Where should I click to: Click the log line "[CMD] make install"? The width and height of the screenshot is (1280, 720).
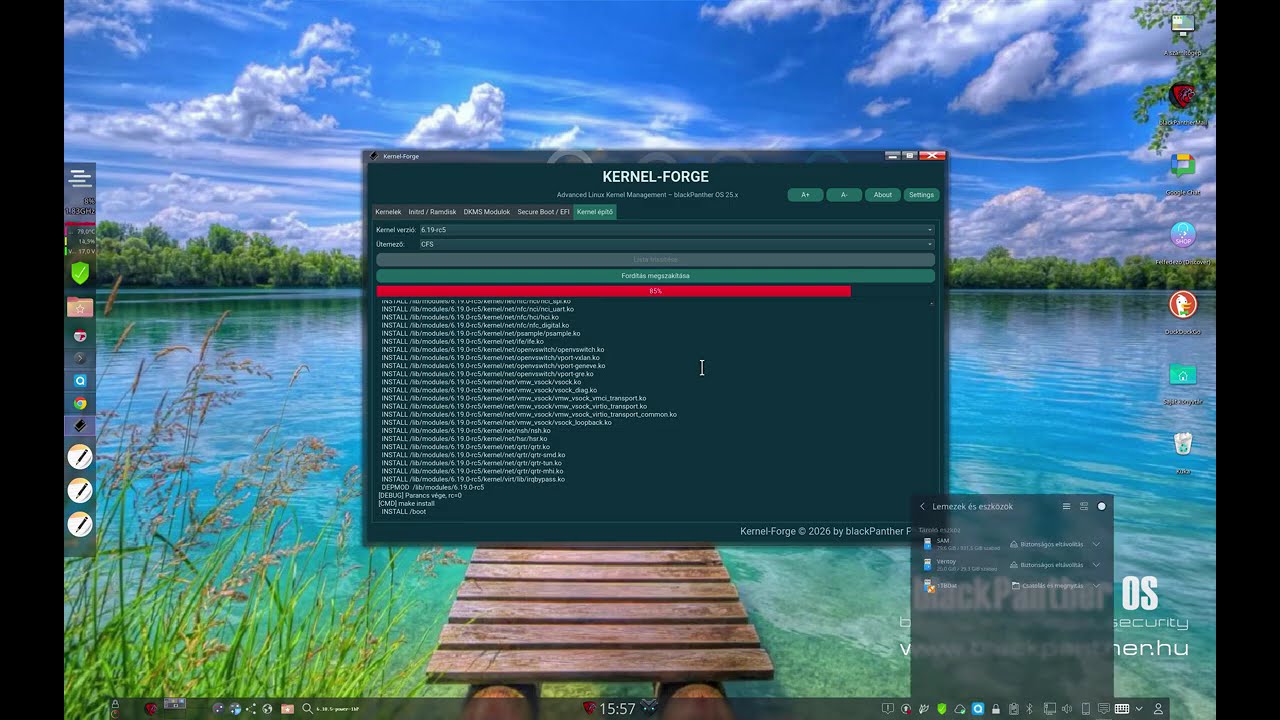(406, 504)
